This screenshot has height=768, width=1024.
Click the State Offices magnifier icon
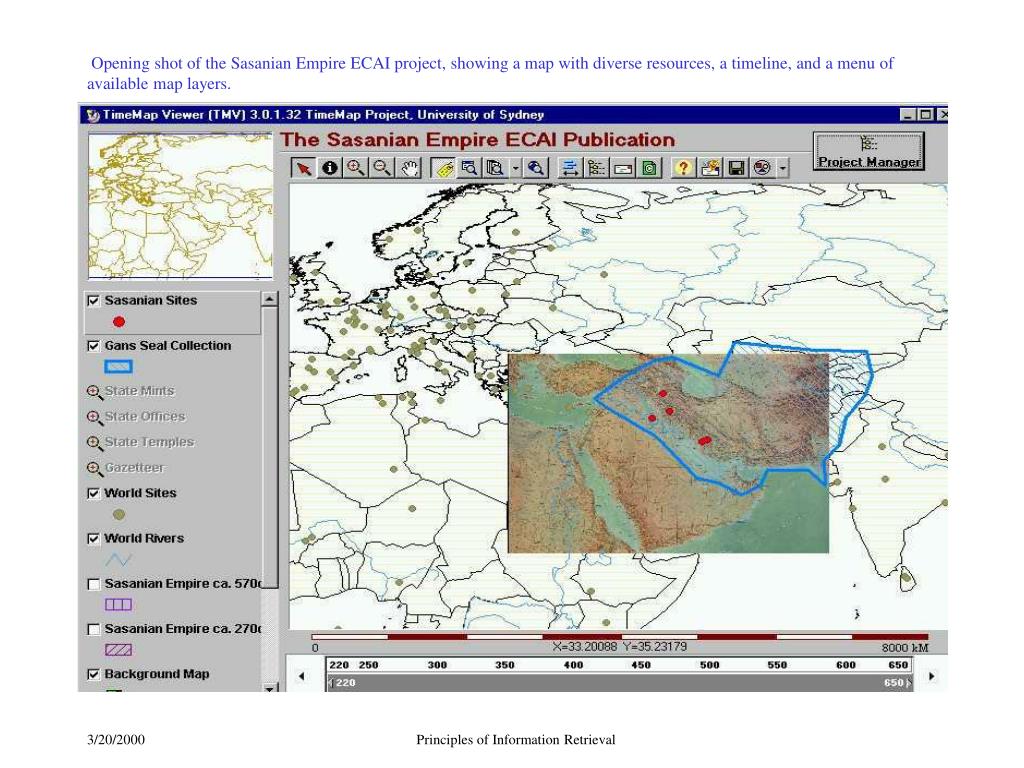tap(94, 417)
